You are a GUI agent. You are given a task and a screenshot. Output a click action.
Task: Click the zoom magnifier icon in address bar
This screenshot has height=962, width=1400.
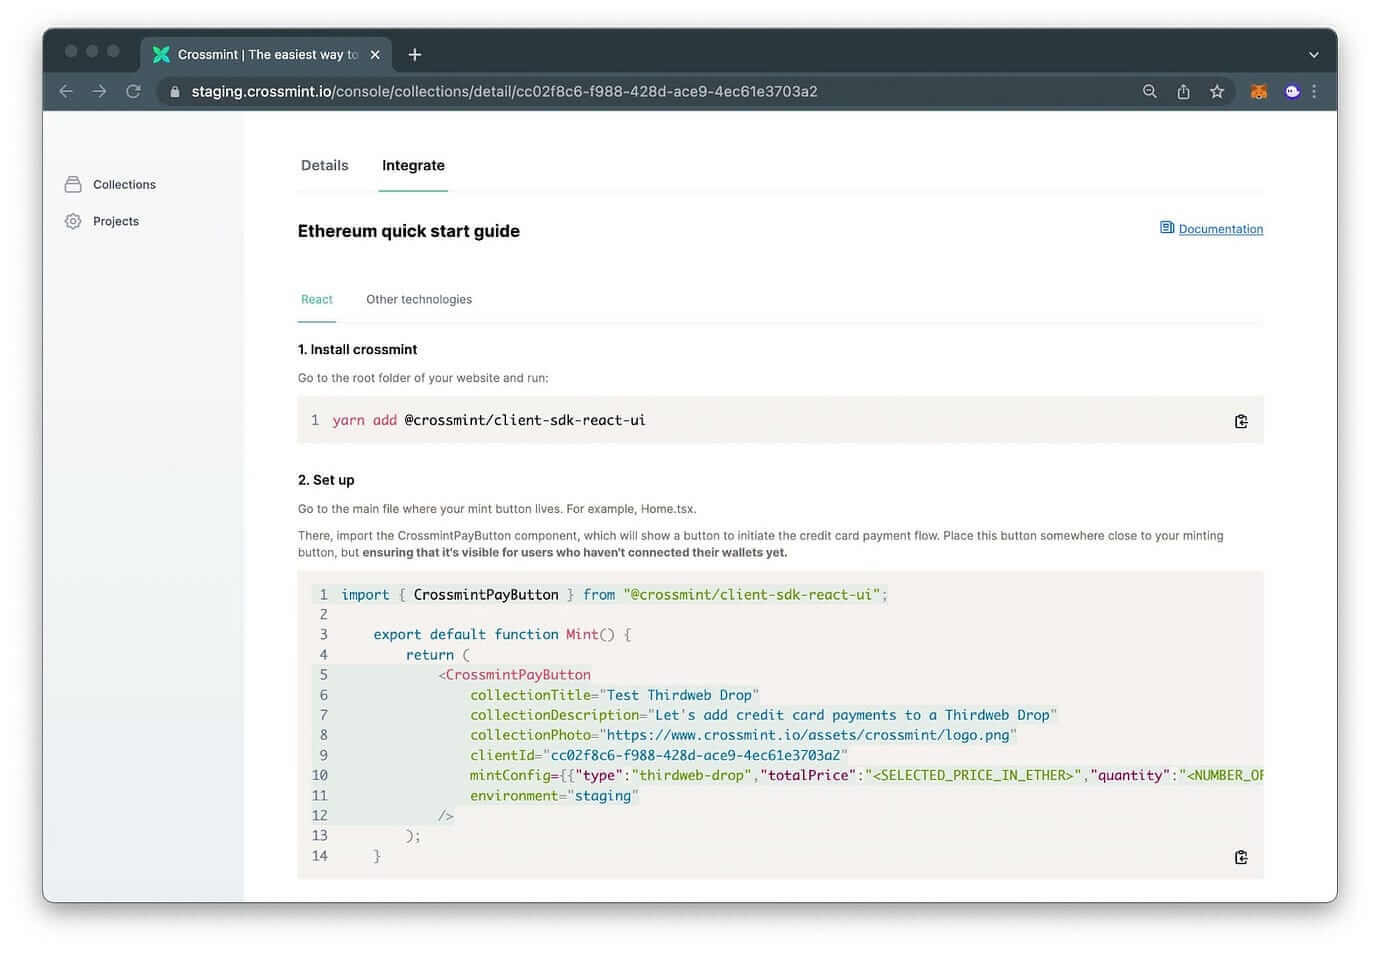(1149, 92)
